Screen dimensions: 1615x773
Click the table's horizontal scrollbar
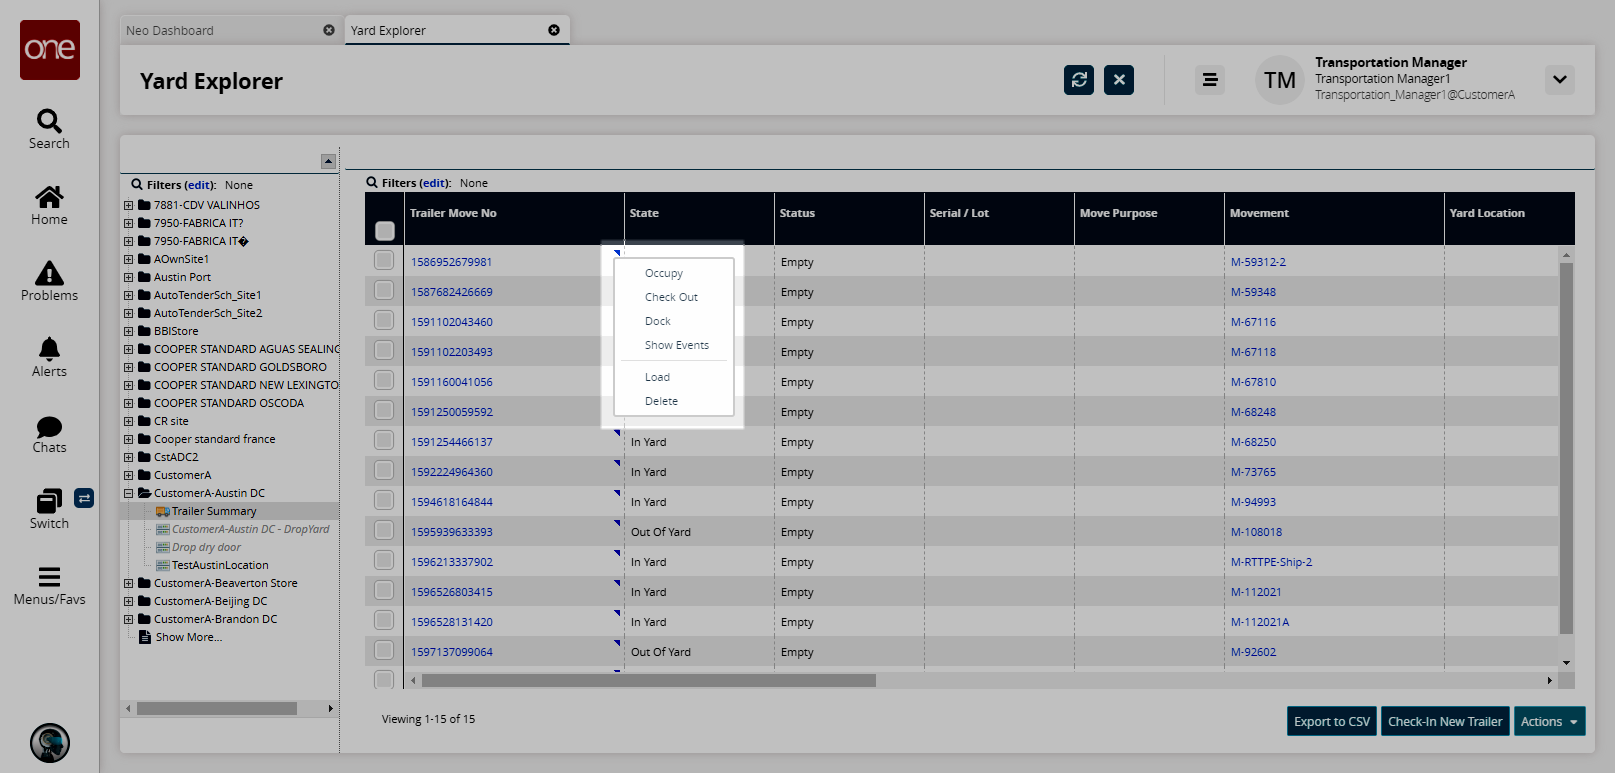pos(648,680)
